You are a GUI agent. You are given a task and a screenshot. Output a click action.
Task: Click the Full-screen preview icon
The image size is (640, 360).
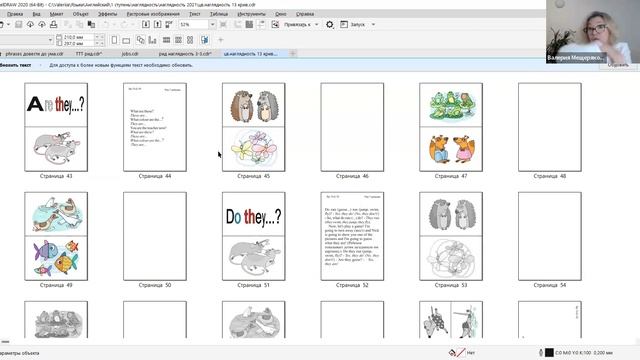tap(223, 24)
